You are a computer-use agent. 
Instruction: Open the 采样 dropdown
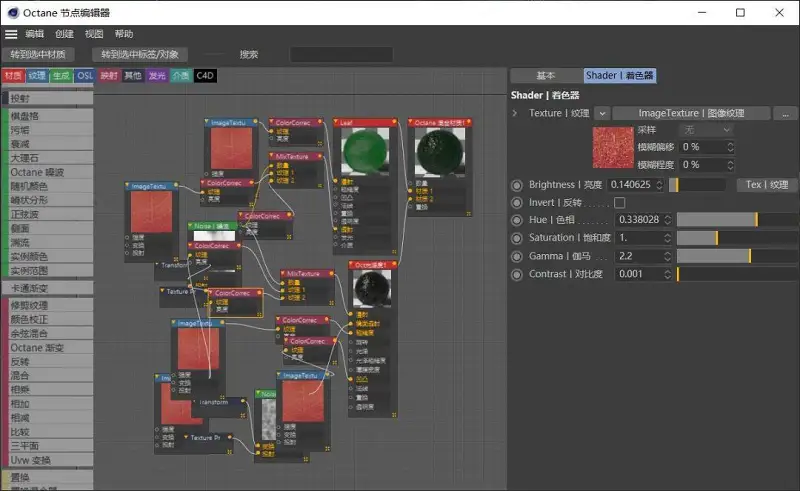706,130
